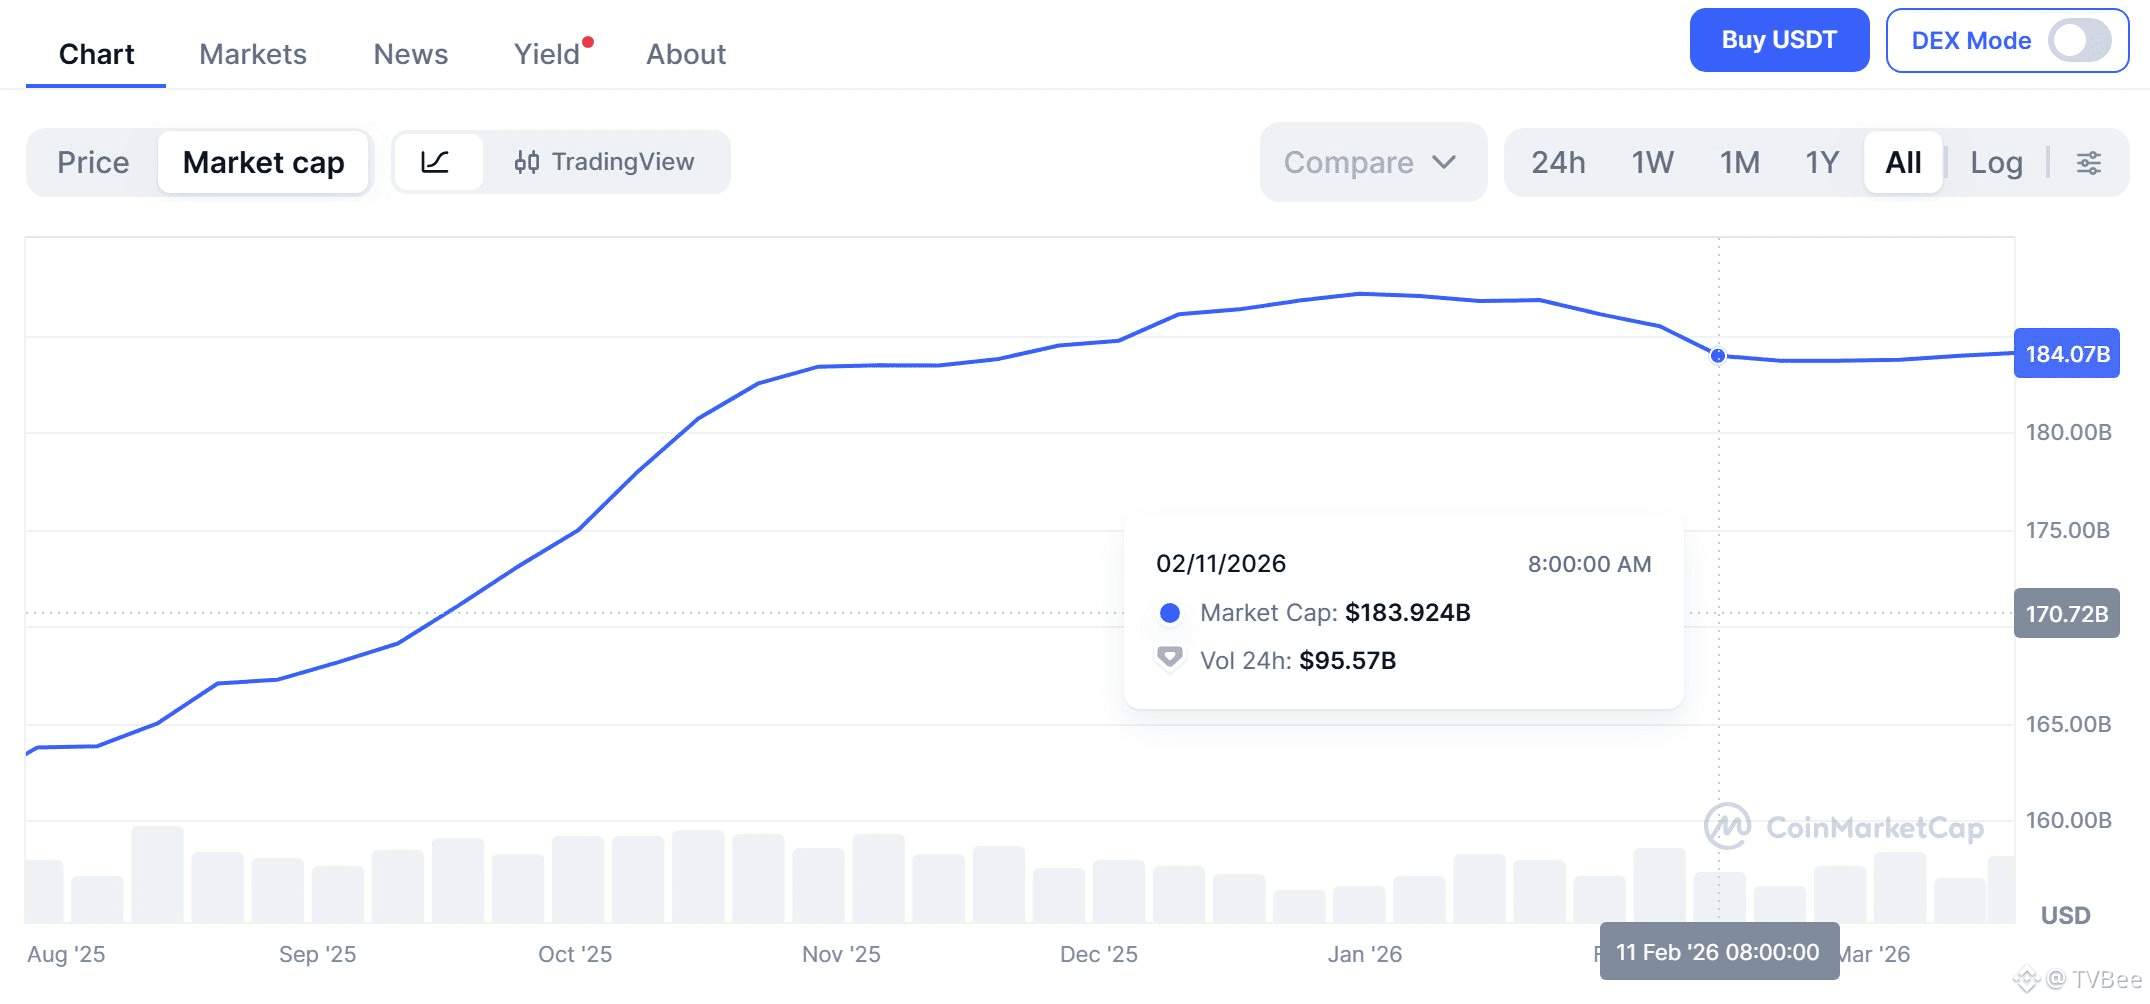Choose the 24h time range

1558,163
